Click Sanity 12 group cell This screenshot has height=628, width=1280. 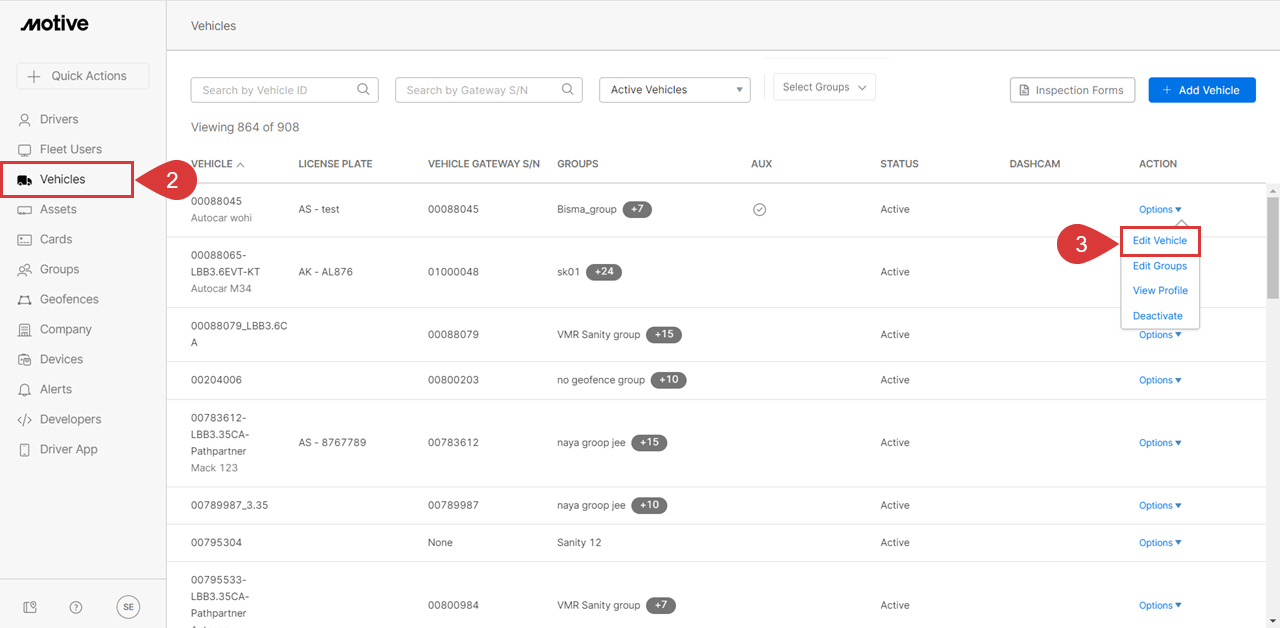pyautogui.click(x=579, y=543)
